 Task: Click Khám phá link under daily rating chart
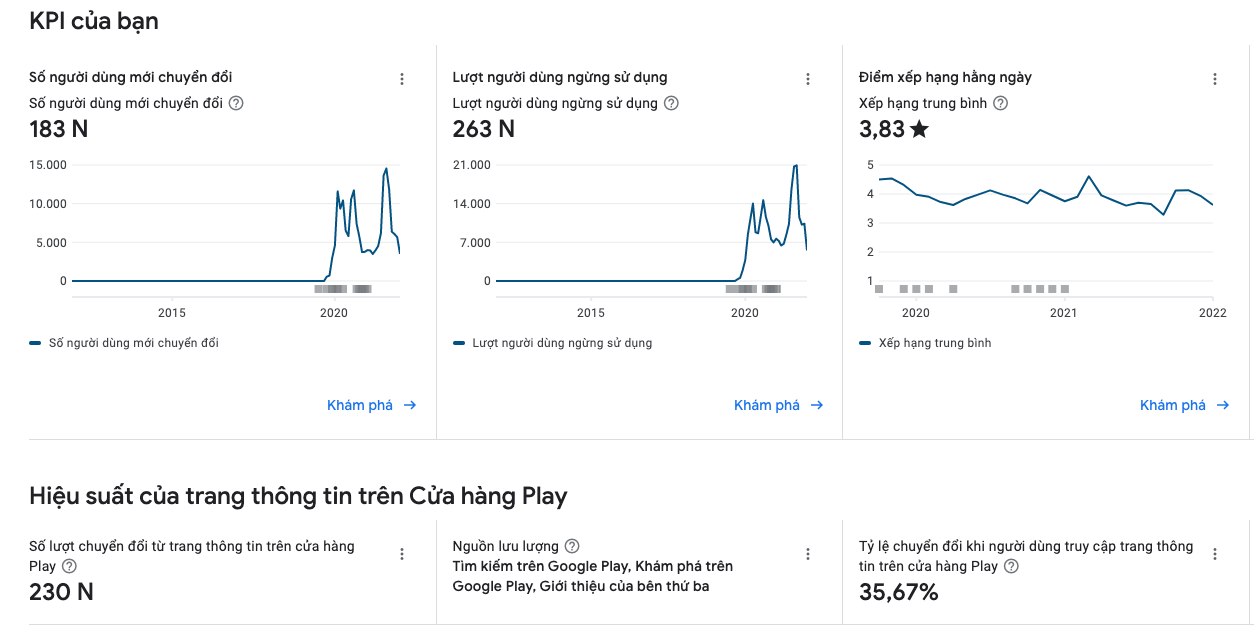pyautogui.click(x=1184, y=405)
